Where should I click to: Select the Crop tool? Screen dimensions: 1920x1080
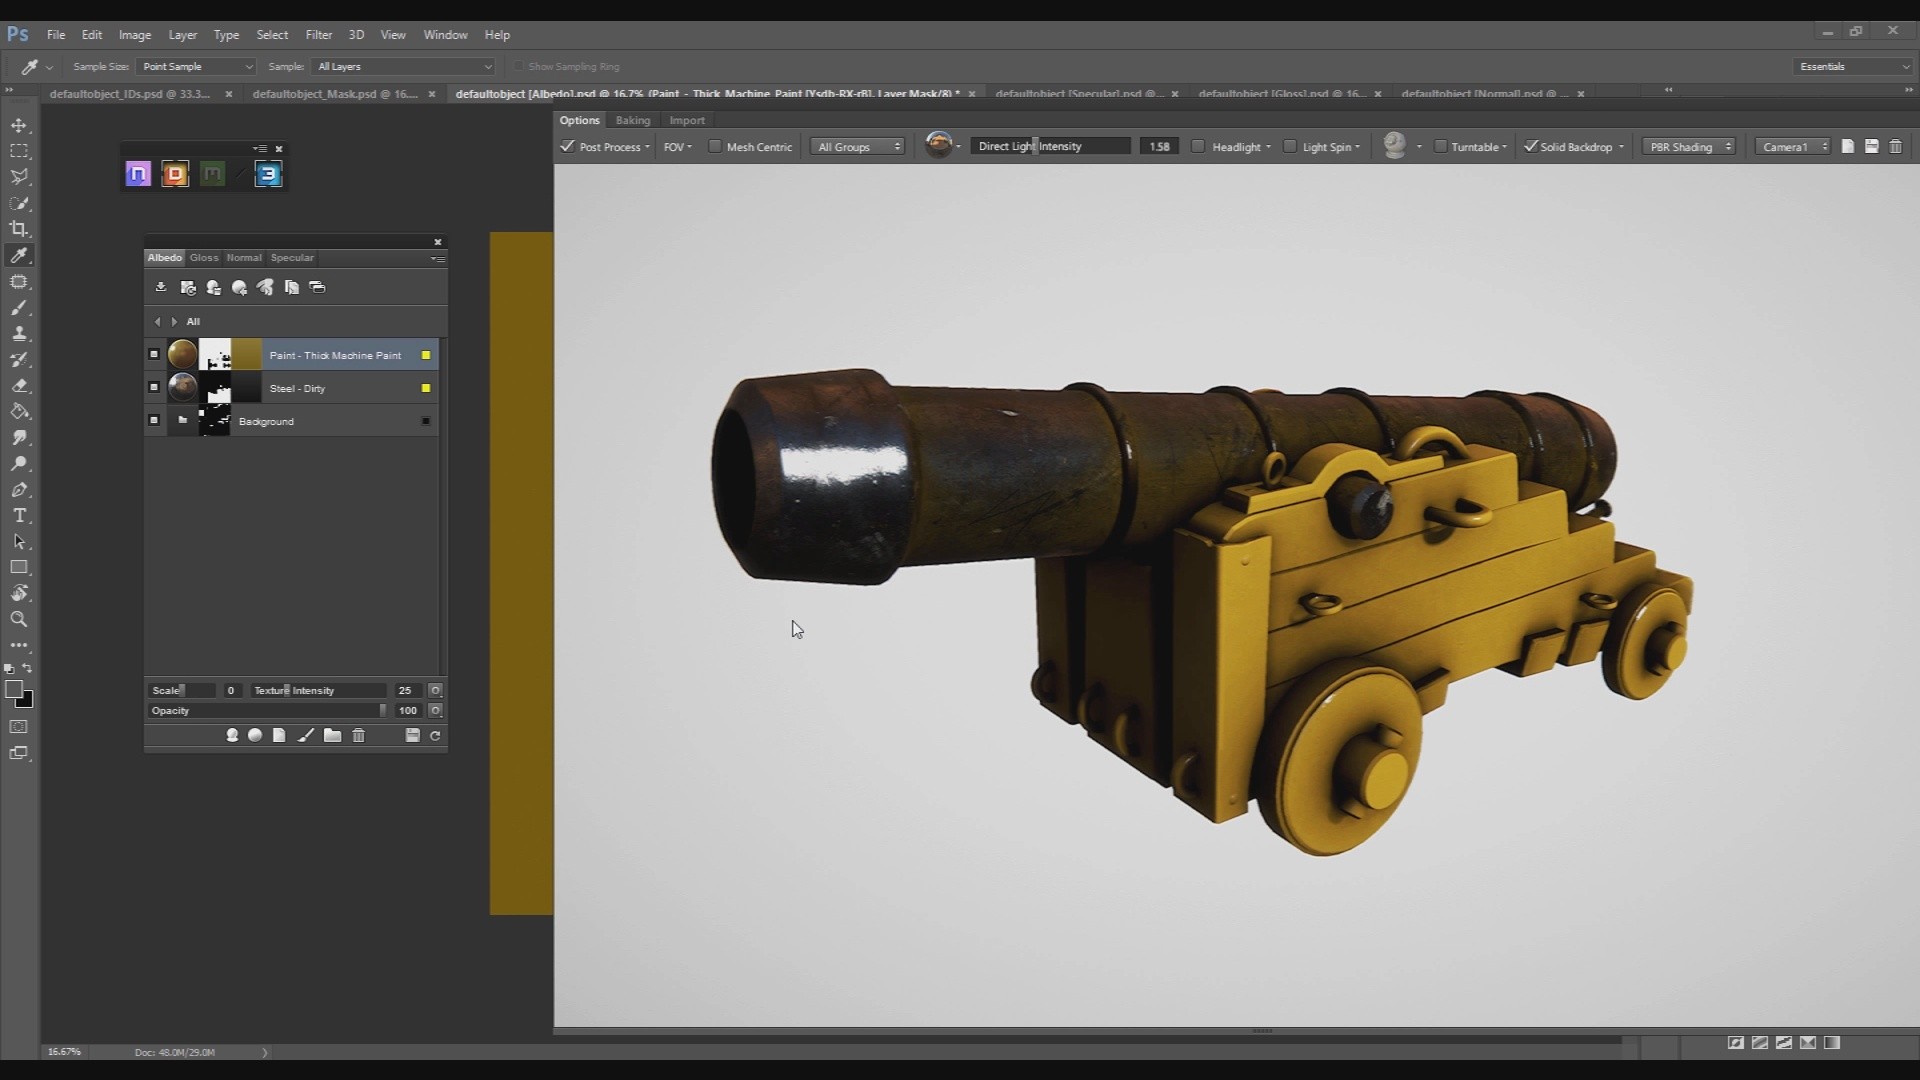tap(19, 229)
